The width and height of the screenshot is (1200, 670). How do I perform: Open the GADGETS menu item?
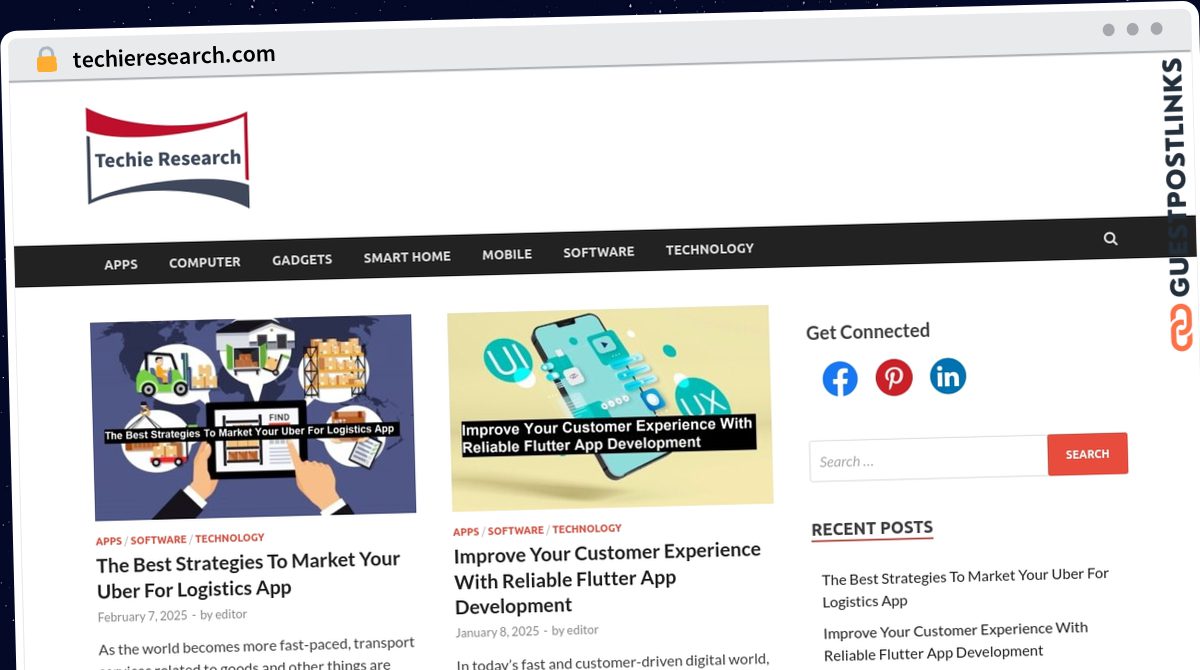point(302,259)
